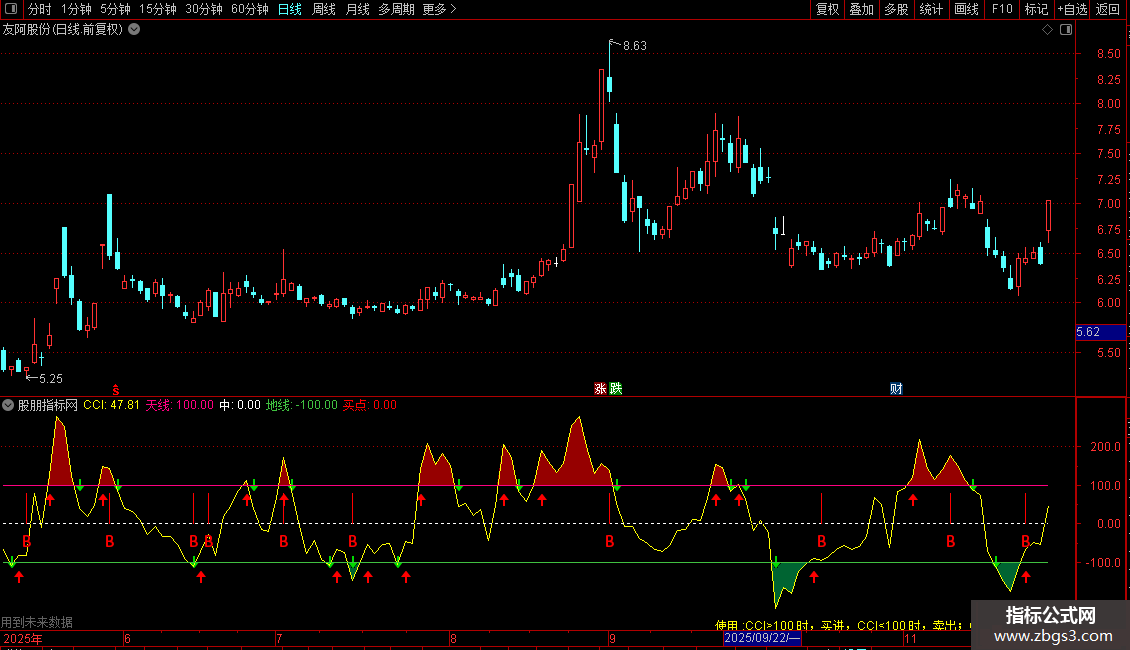Select the 1分钟 period tab
The image size is (1130, 650).
tap(76, 9)
